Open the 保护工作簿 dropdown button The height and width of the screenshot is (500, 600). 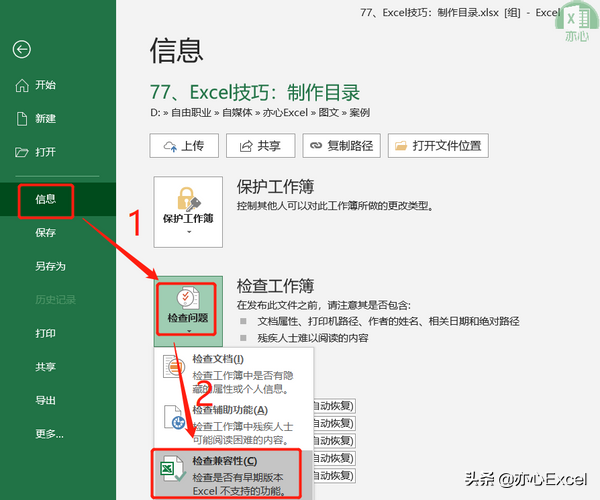pos(188,212)
